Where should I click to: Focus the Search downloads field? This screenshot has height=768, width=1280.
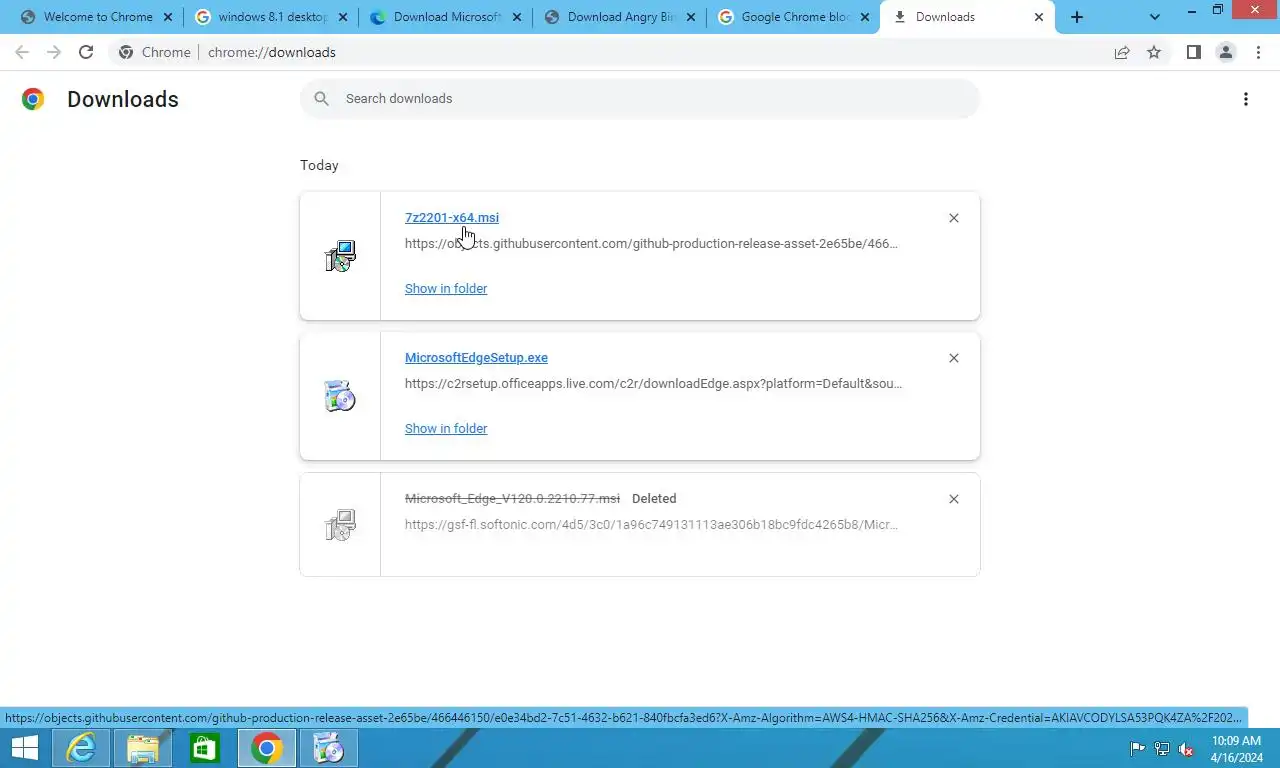(x=640, y=98)
